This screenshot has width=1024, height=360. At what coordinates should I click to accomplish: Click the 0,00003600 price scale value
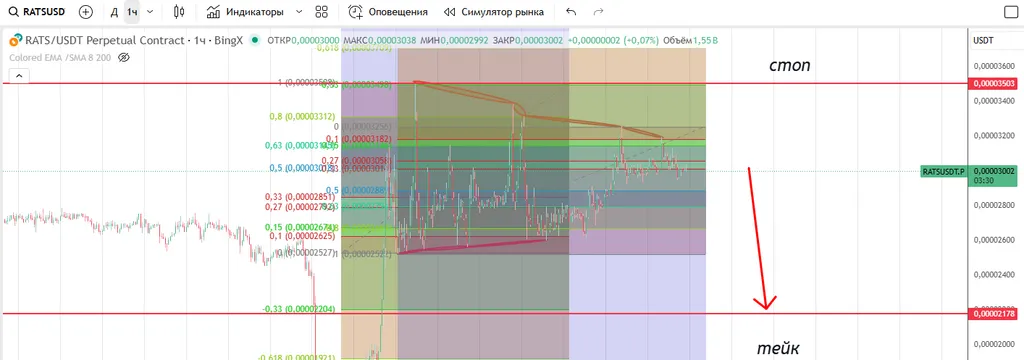pyautogui.click(x=994, y=67)
